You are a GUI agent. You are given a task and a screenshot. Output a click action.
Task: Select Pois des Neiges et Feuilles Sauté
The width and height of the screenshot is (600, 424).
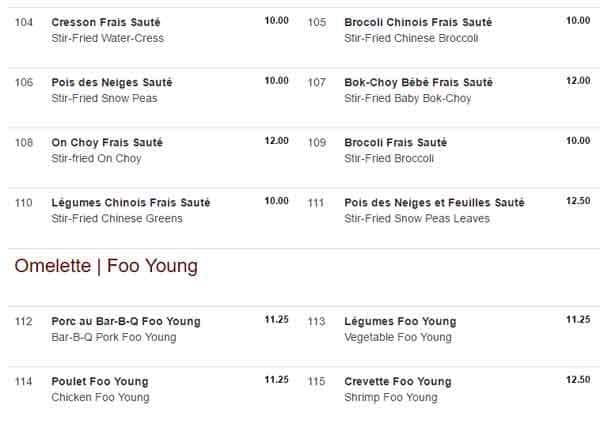[434, 202]
